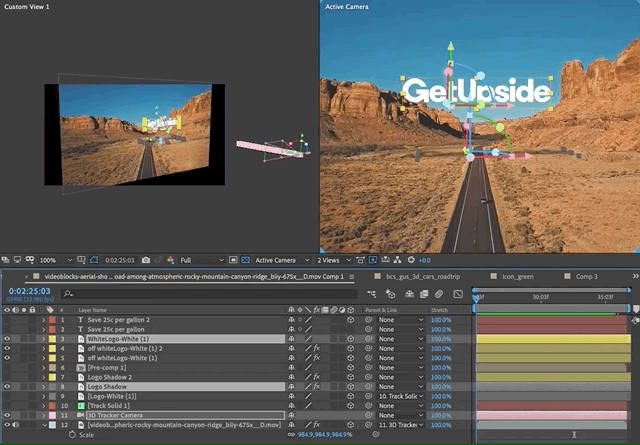The width and height of the screenshot is (640, 445).
Task: Show the Logo Shadow 2 layer
Action: (x=7, y=377)
